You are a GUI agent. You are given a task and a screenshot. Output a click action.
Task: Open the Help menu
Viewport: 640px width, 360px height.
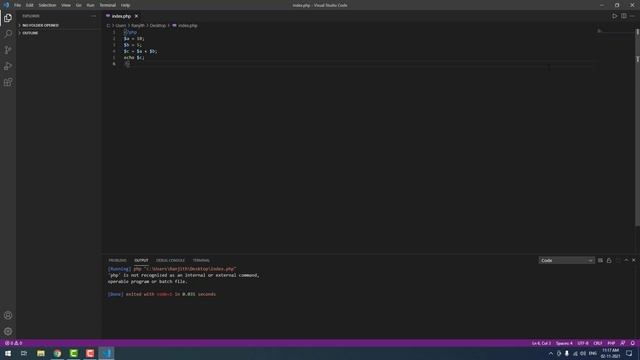pos(125,5)
